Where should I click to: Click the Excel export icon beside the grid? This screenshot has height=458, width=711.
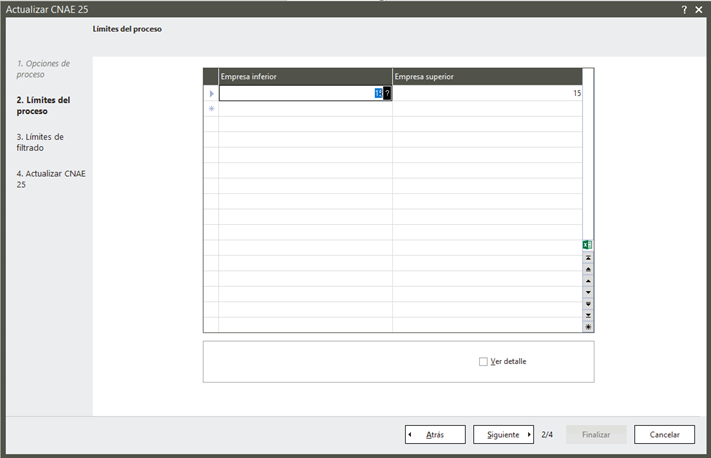(588, 244)
